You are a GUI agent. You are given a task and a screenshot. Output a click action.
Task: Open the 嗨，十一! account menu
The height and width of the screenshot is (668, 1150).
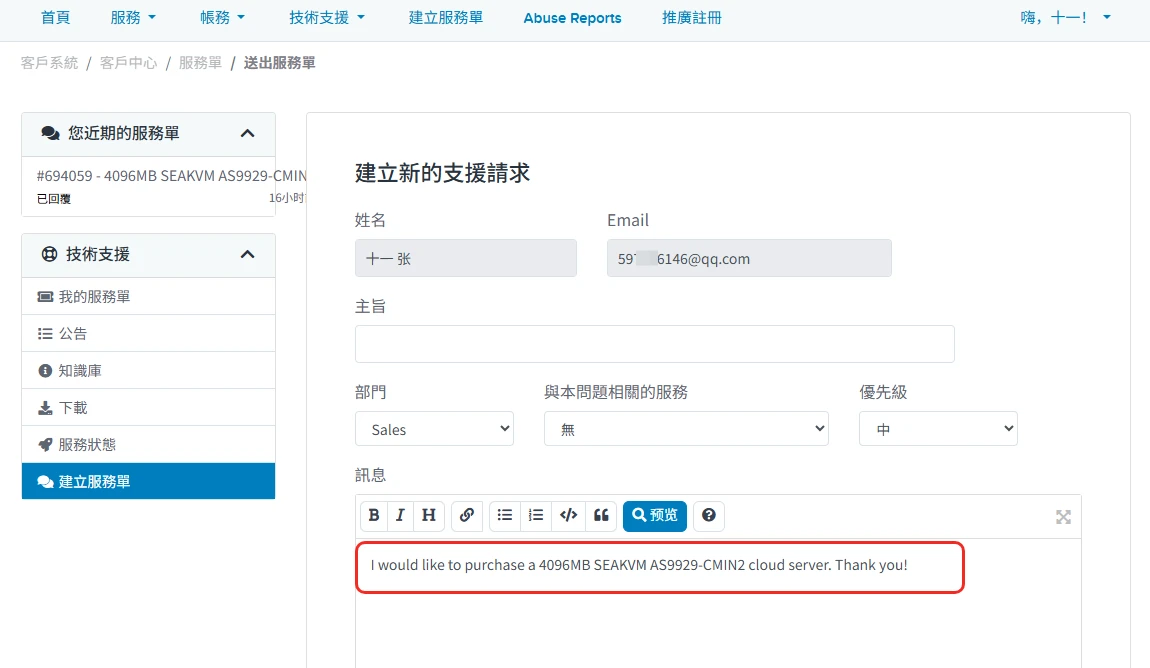point(1065,18)
